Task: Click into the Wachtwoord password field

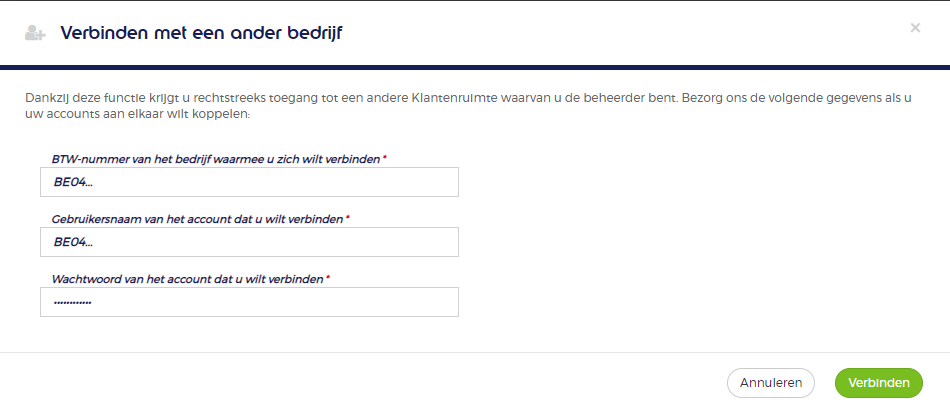Action: coord(249,302)
